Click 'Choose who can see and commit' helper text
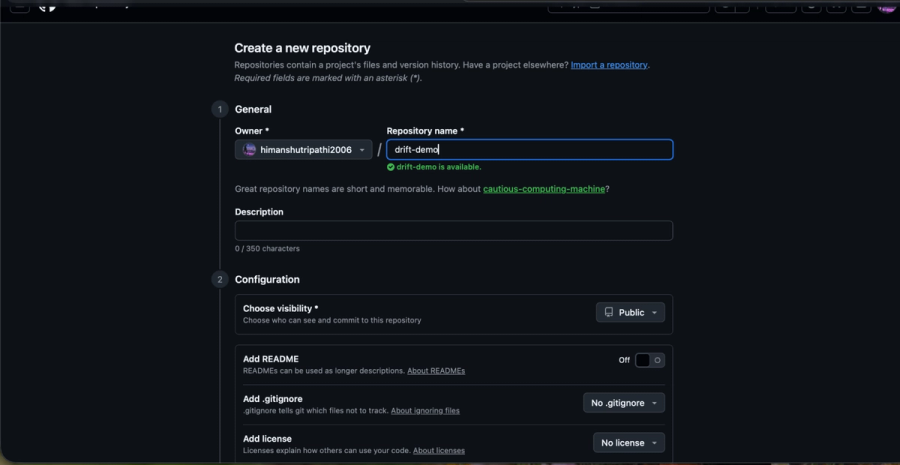 (332, 320)
